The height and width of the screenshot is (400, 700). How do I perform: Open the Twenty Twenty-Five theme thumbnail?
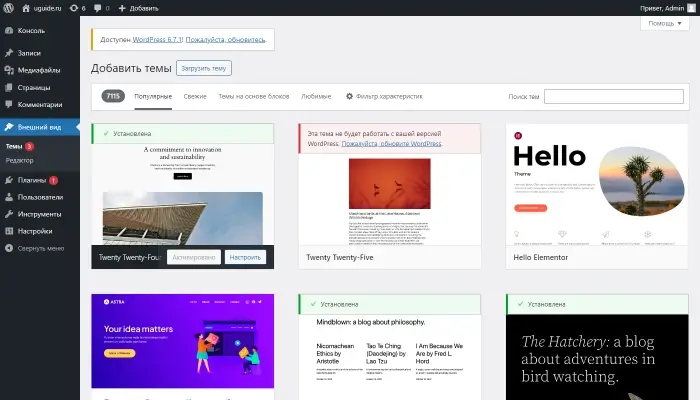coord(390,199)
